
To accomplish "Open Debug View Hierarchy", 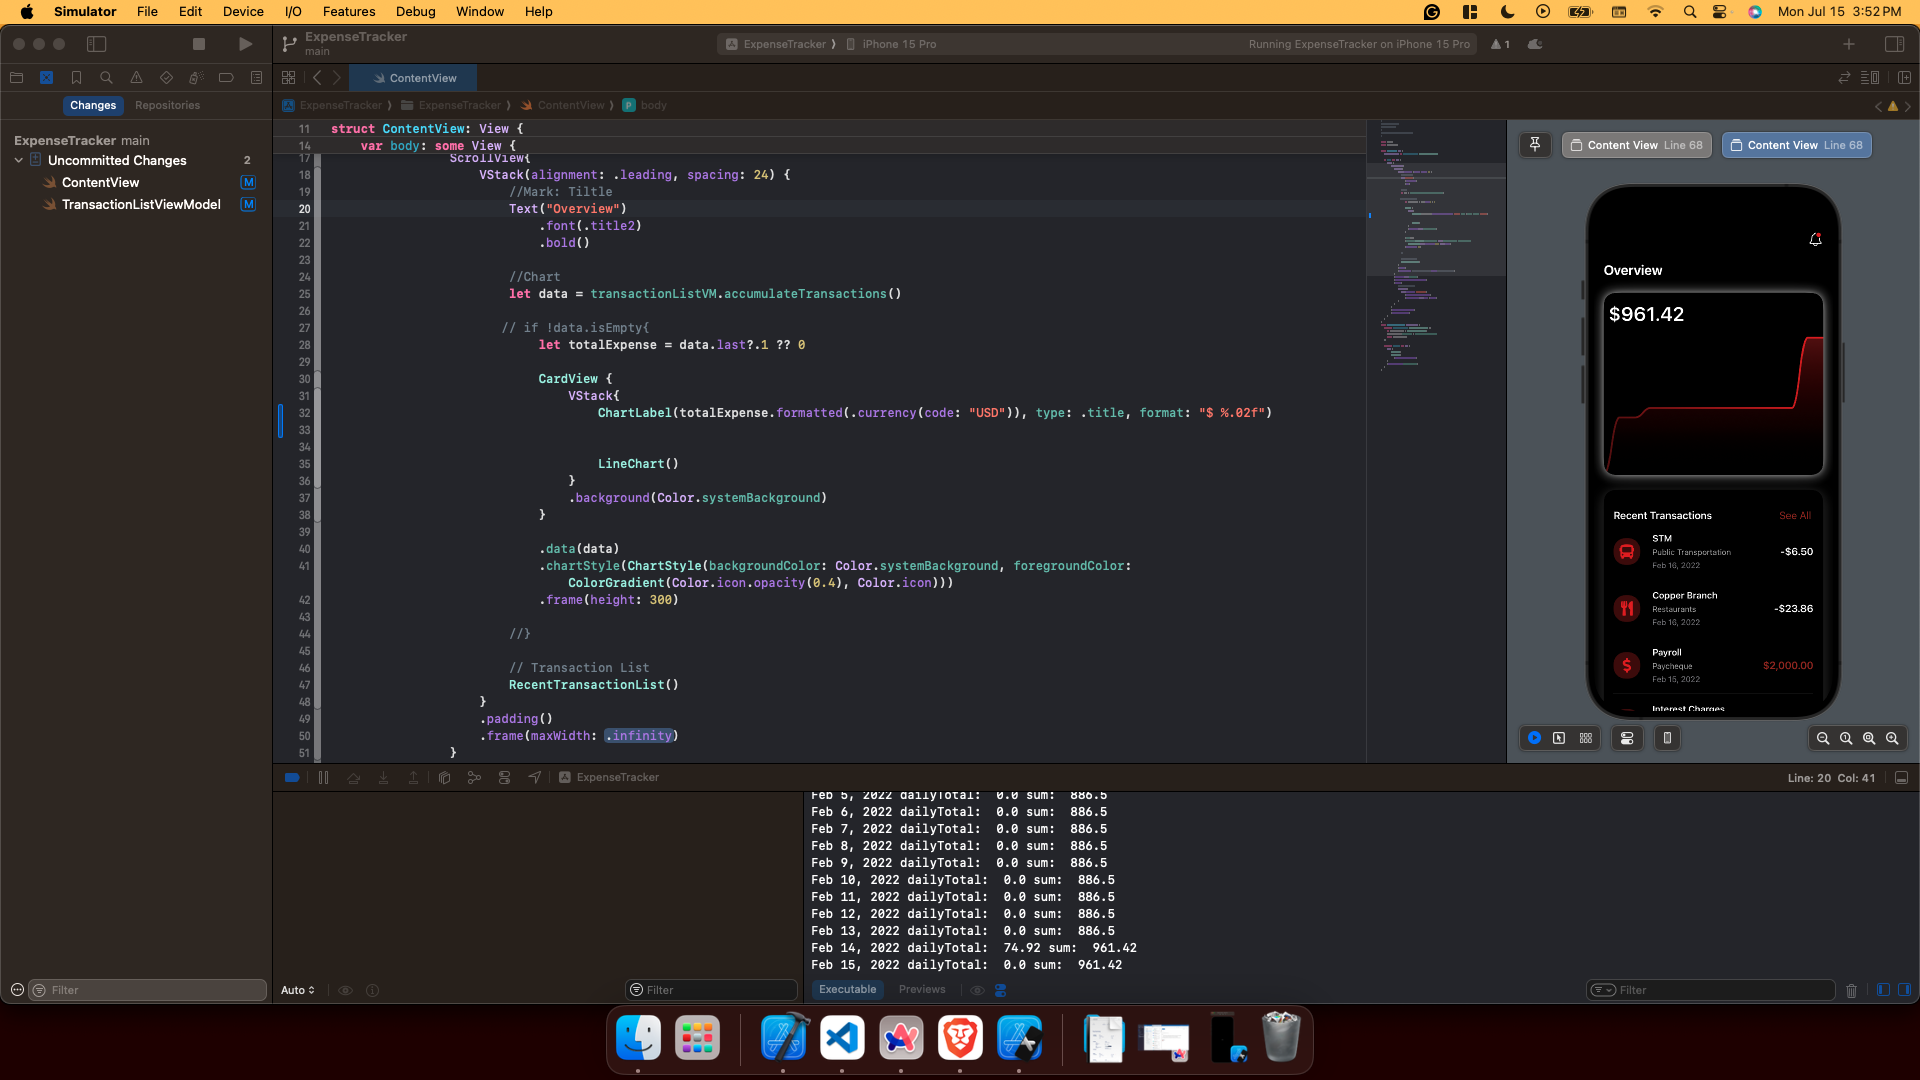I will coord(445,777).
